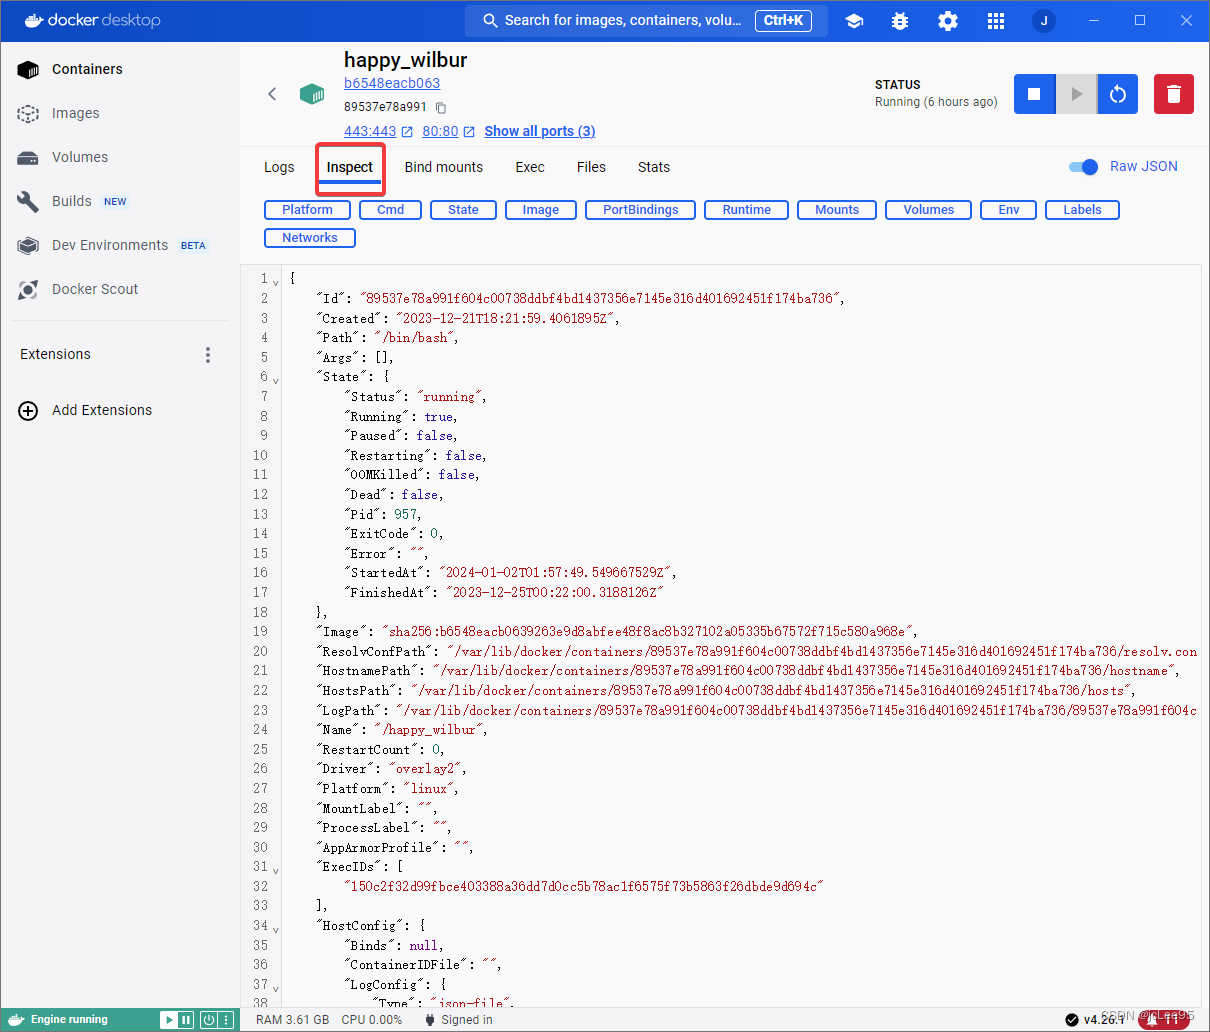Click the engine resume play button
The width and height of the screenshot is (1210, 1032).
click(168, 1020)
